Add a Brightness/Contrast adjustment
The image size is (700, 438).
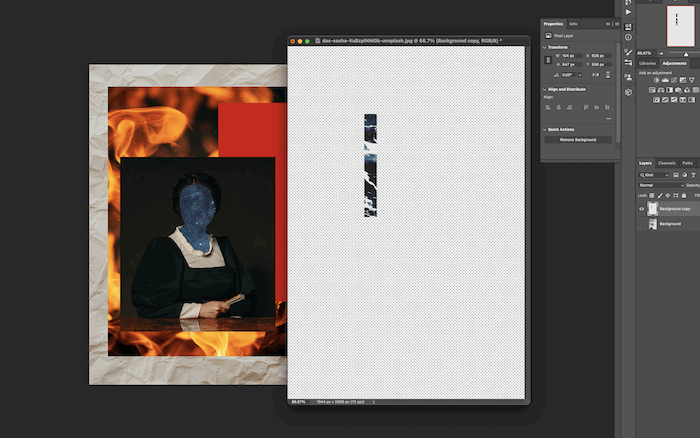pyautogui.click(x=656, y=80)
